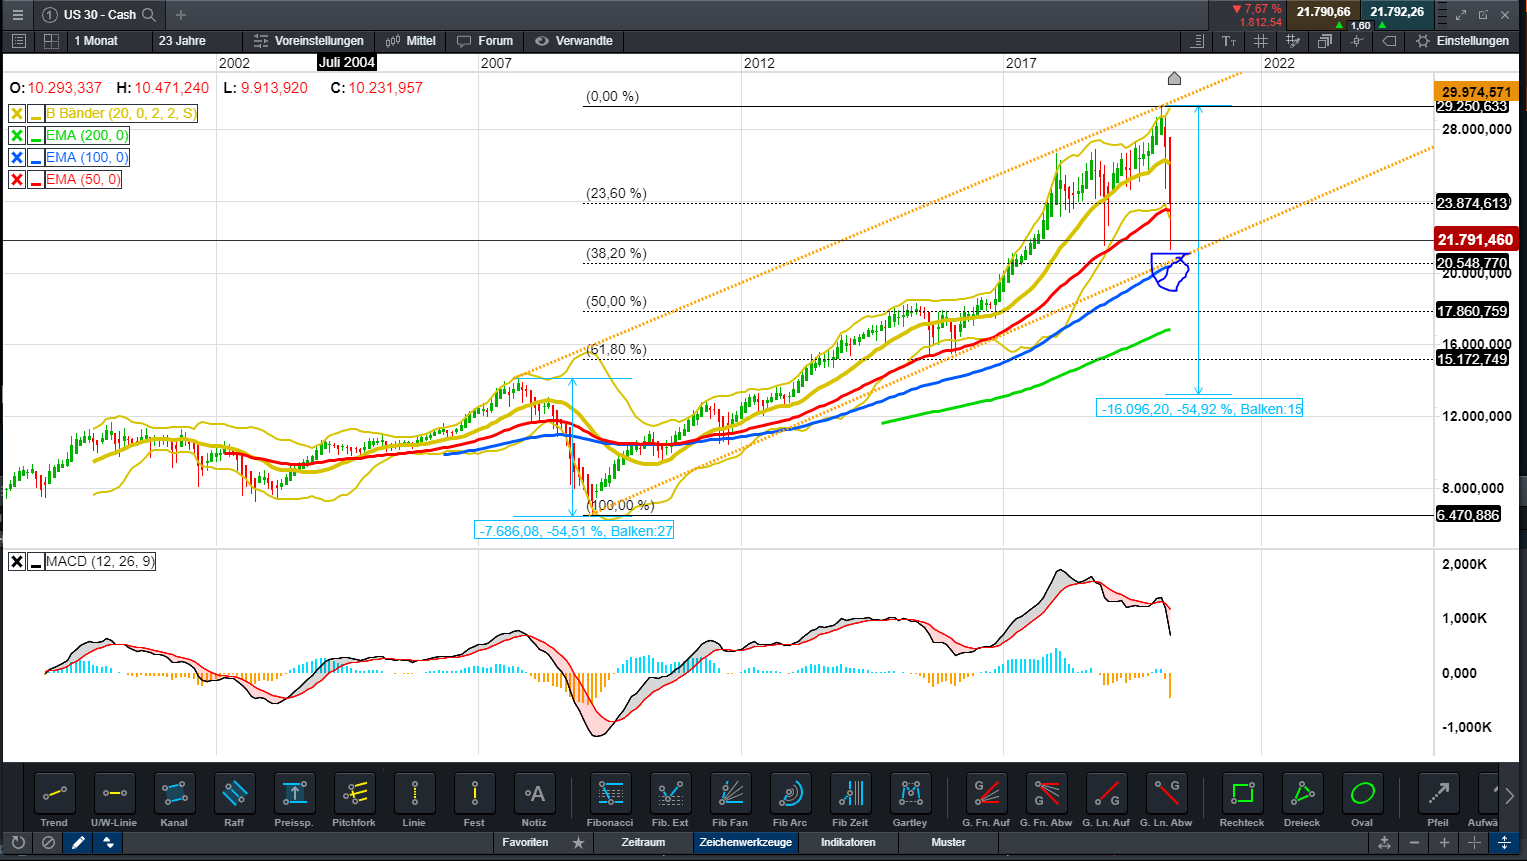Close the MACD (12, 26, 9) panel

coord(17,562)
